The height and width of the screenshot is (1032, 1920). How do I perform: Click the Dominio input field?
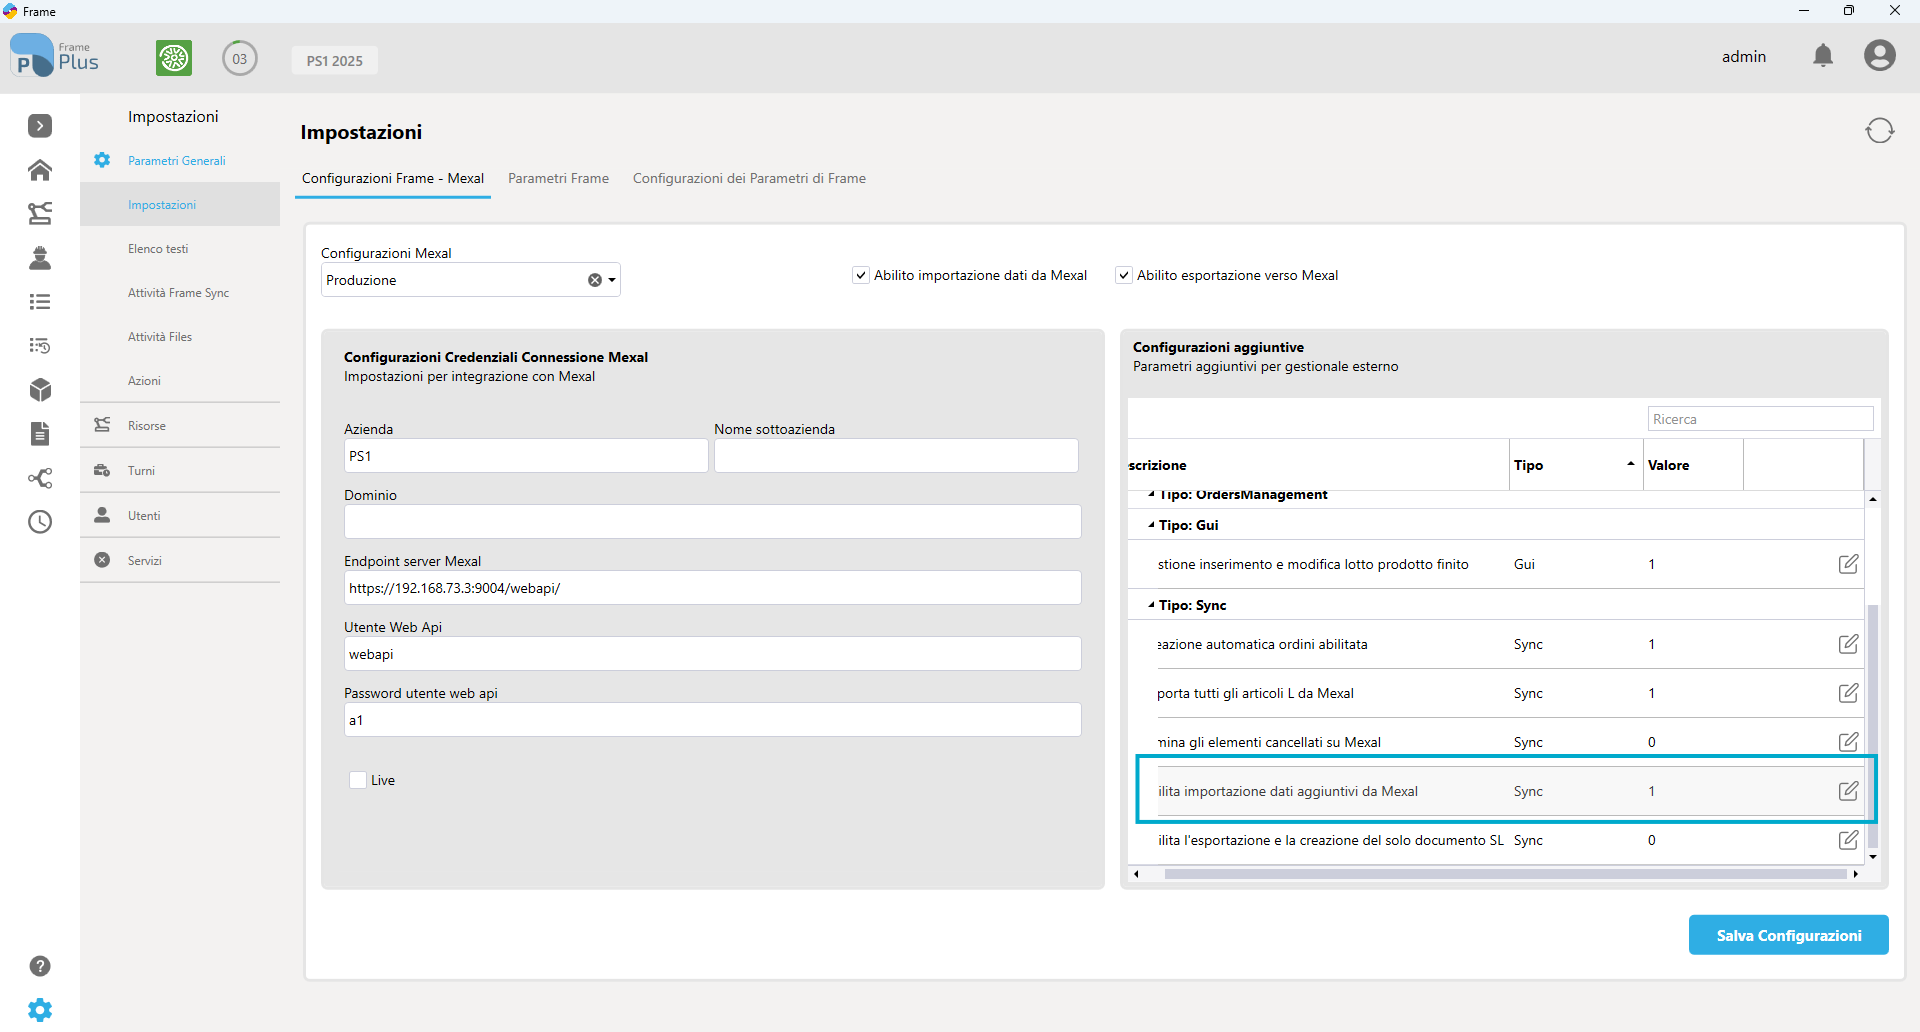[x=713, y=522]
